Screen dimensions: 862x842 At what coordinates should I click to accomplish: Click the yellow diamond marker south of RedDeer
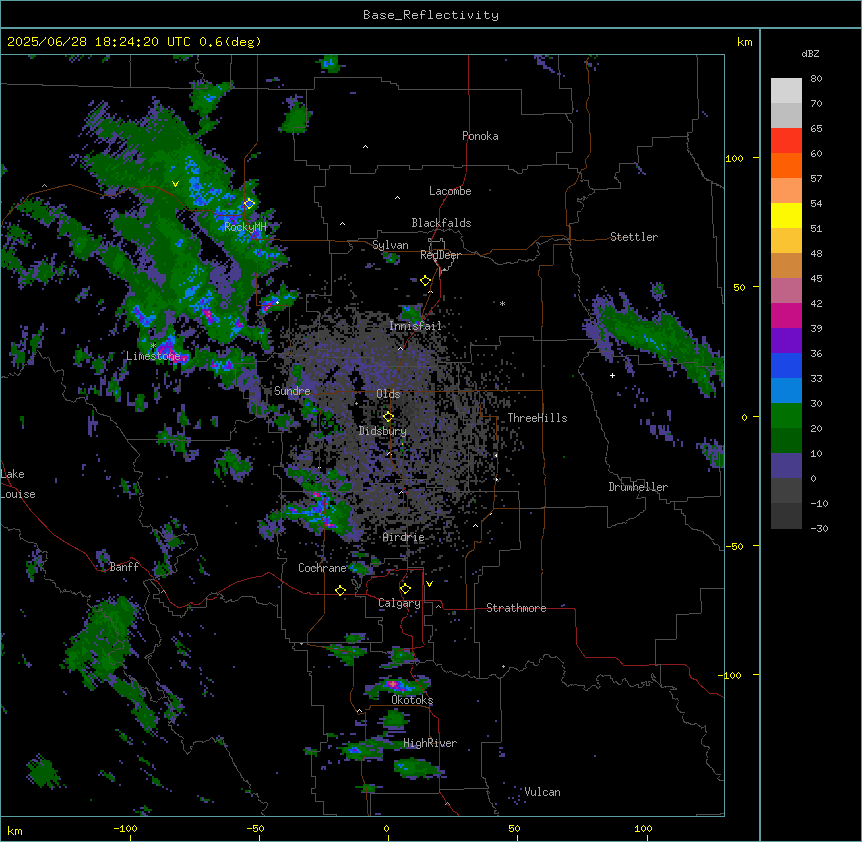tap(426, 281)
